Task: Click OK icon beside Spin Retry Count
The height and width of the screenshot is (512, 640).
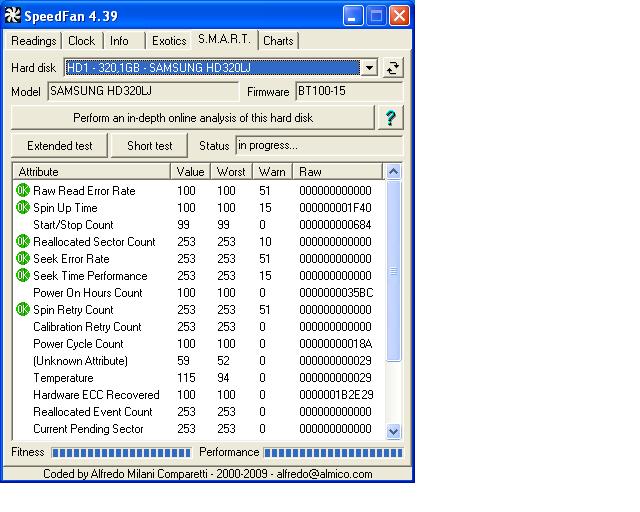Action: 23,309
